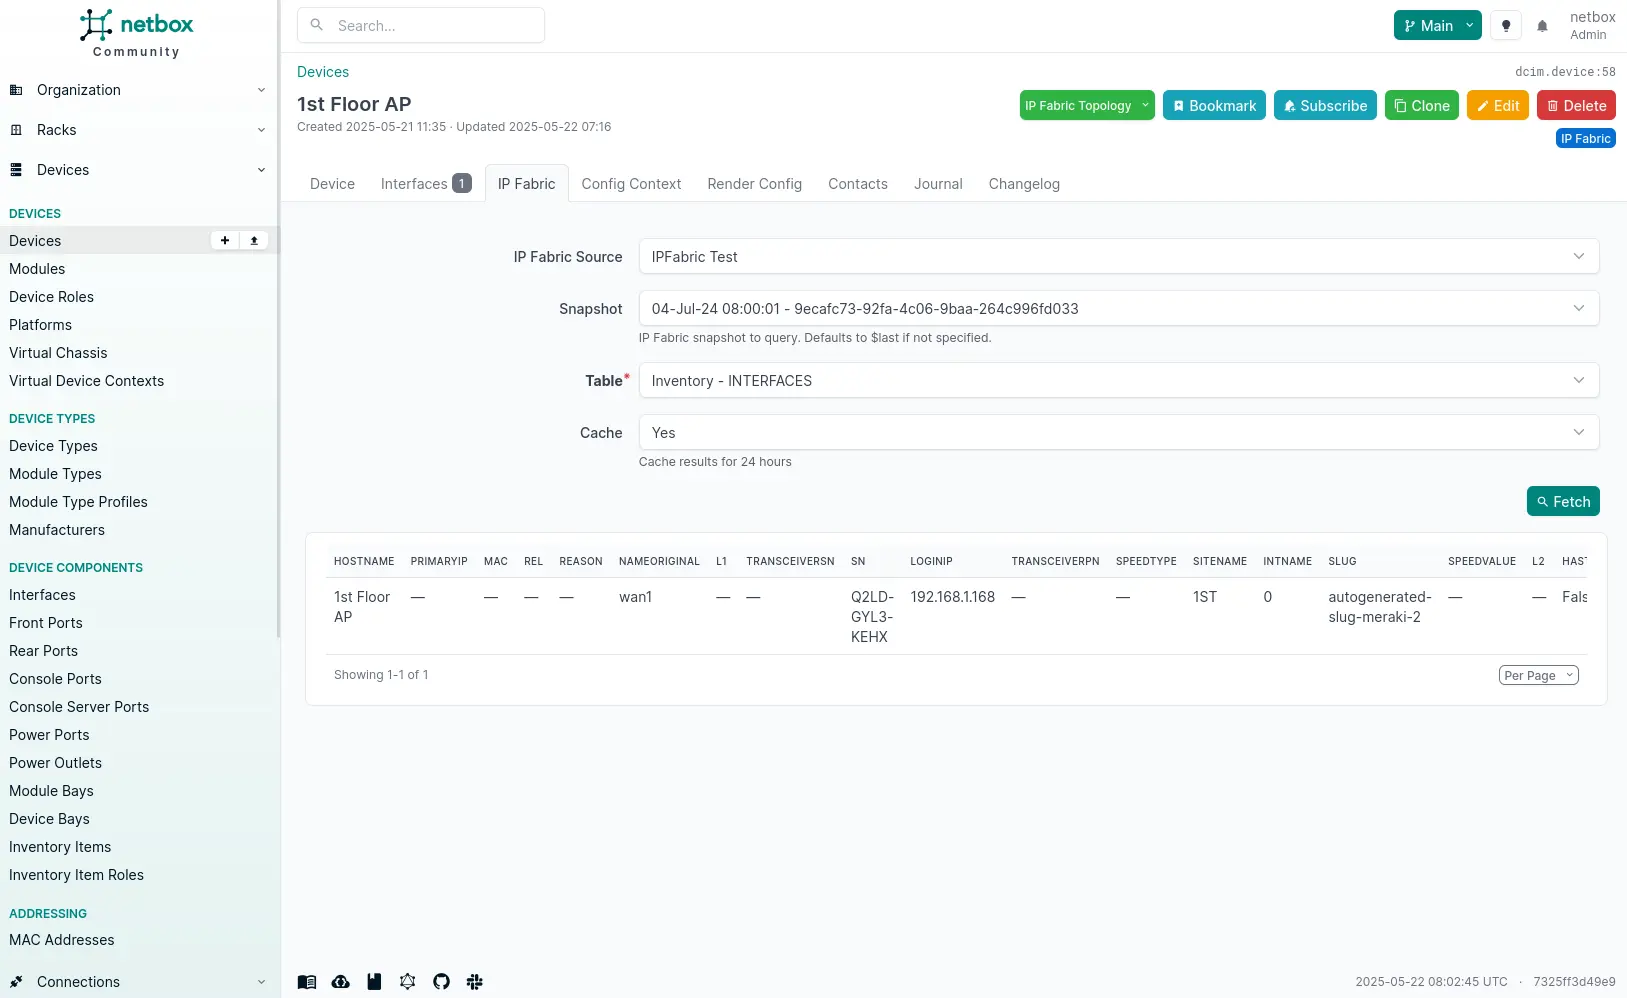The height and width of the screenshot is (998, 1627).
Task: Click the Slack icon in footer
Action: click(475, 982)
